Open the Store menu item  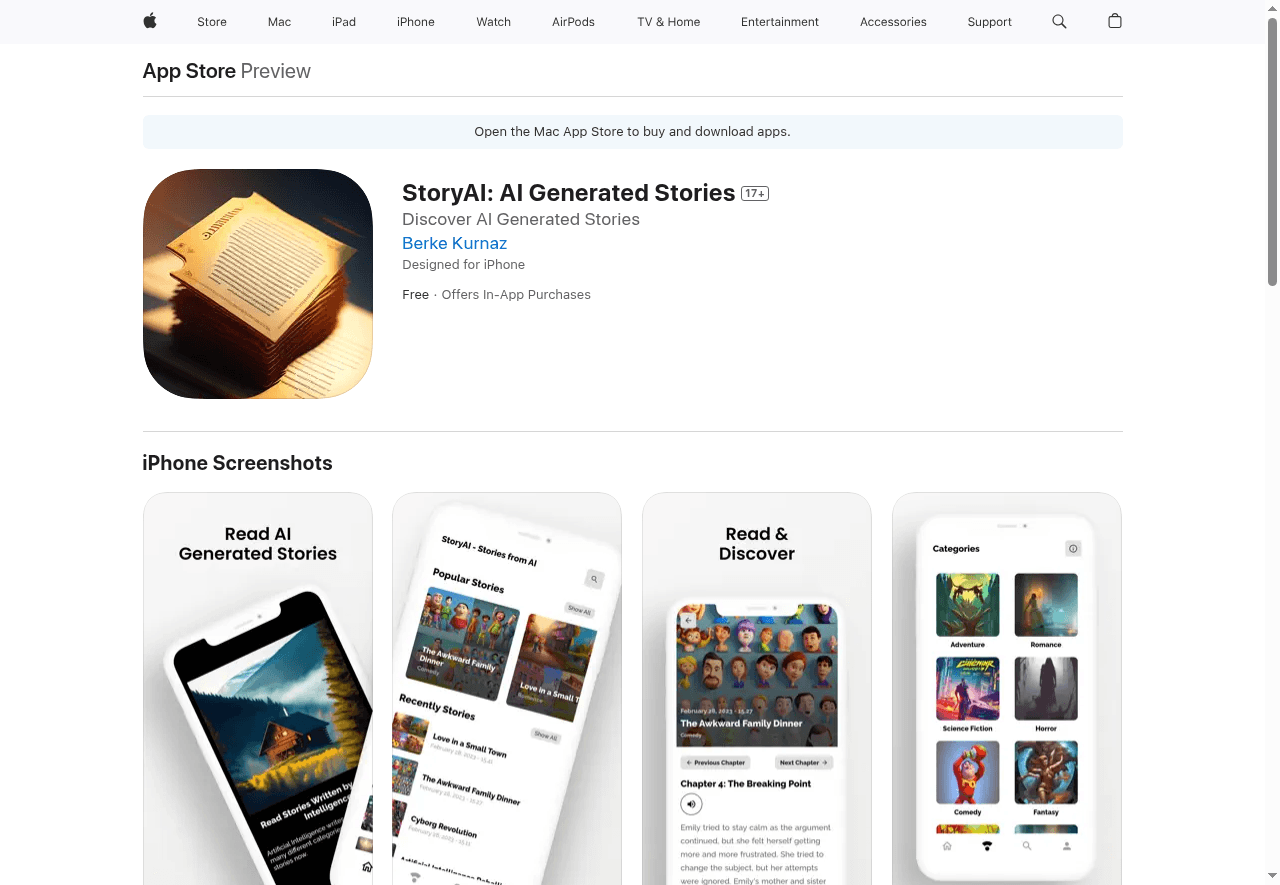pyautogui.click(x=212, y=22)
